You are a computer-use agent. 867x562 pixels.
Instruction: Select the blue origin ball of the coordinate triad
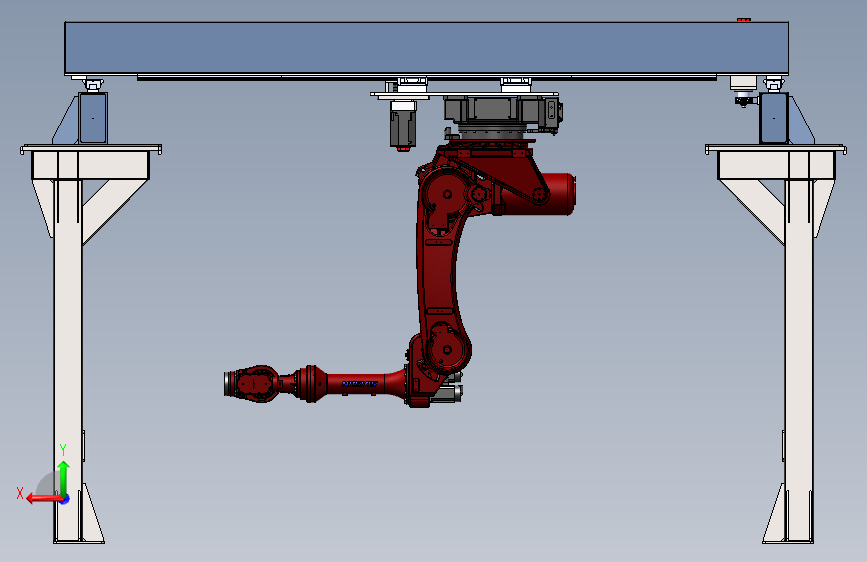65,499
